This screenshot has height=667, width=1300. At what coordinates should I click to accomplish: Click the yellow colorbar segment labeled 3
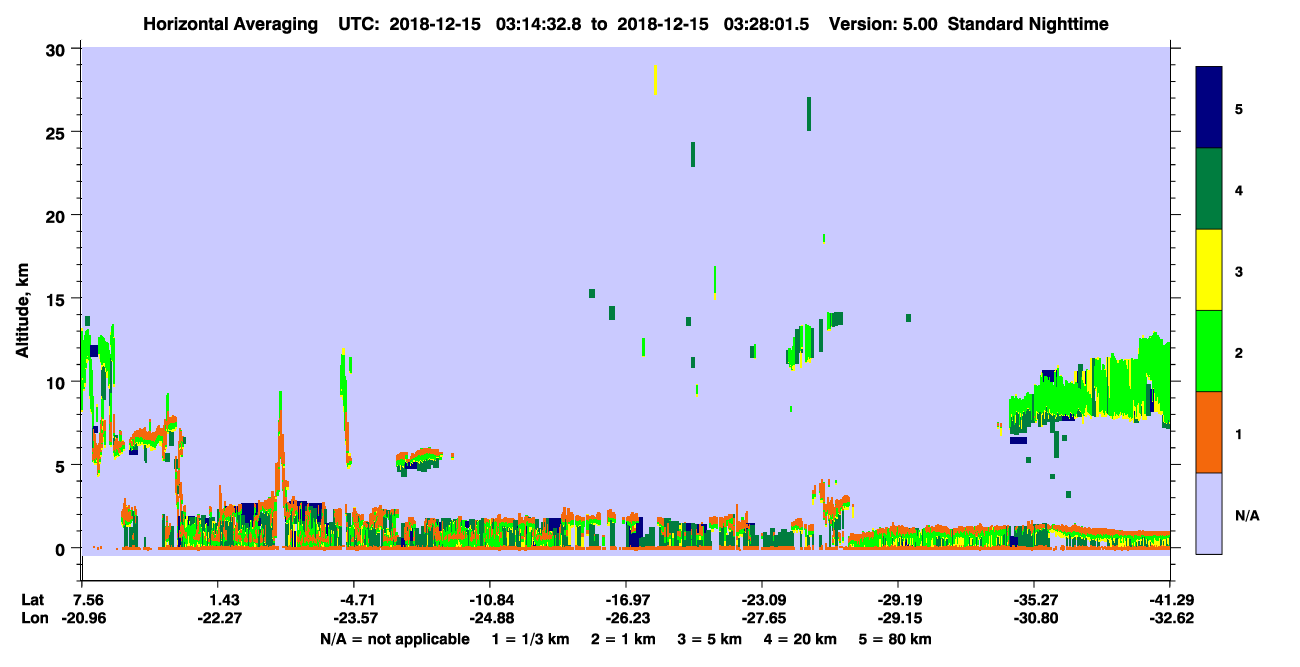click(x=1209, y=270)
